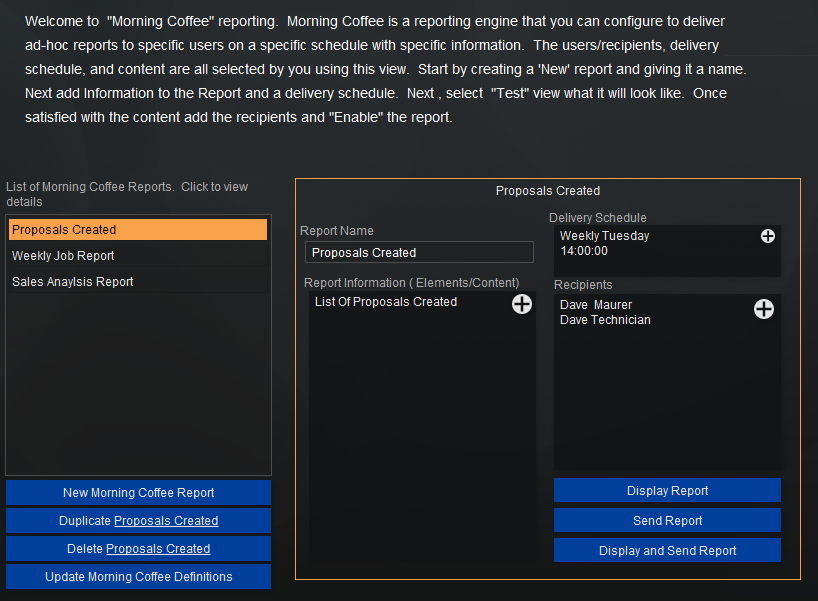818x601 pixels.
Task: Select the Weekly Tuesday 14:00:00 schedule entry
Action: pos(605,243)
